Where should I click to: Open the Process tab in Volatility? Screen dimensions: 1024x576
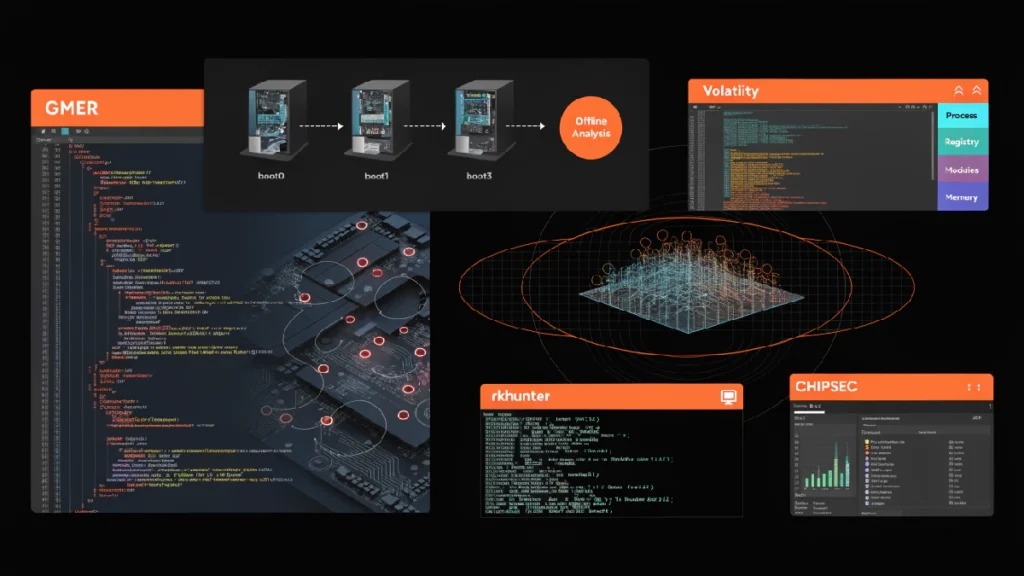click(x=962, y=116)
